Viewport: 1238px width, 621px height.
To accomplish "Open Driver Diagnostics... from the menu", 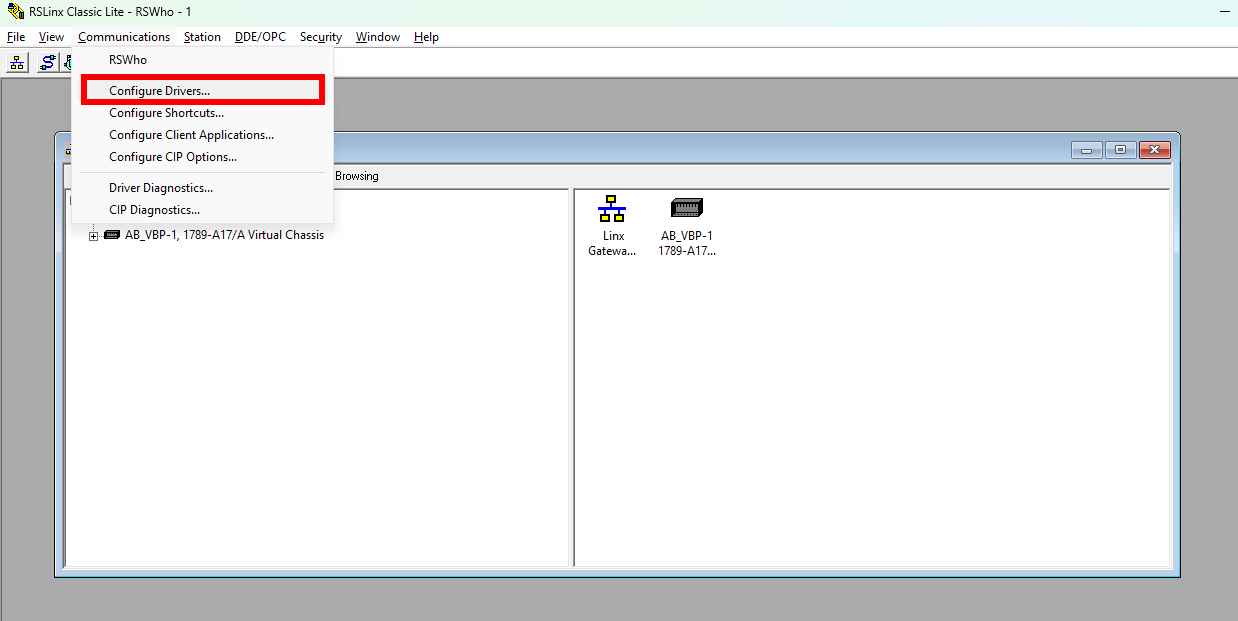I will [x=161, y=188].
